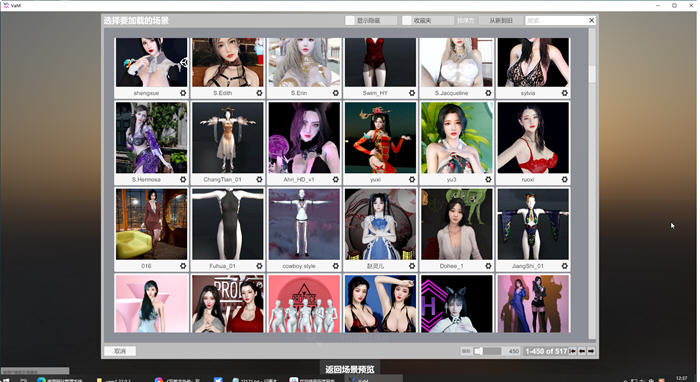Jump to first page arrow
The width and height of the screenshot is (700, 382).
coord(573,351)
